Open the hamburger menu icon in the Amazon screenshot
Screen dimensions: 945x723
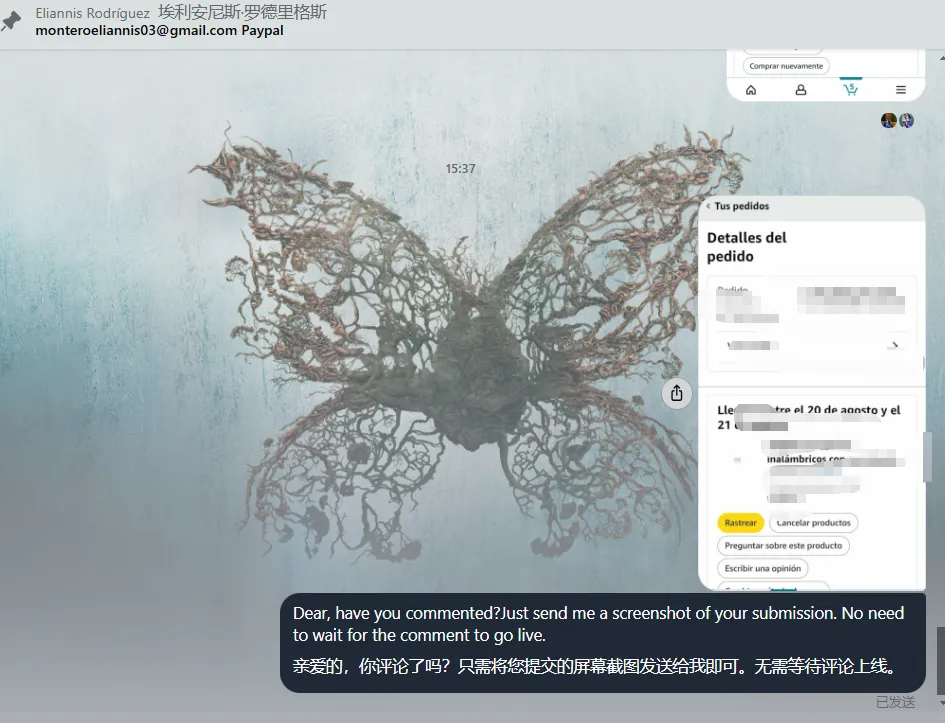click(x=901, y=90)
